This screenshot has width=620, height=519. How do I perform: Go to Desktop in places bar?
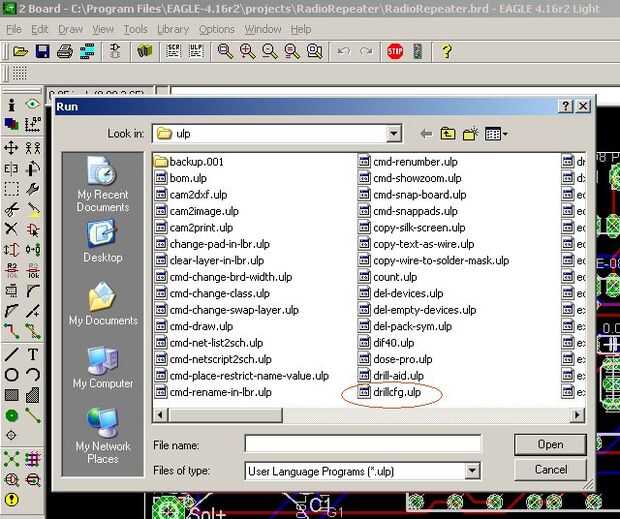coord(103,242)
